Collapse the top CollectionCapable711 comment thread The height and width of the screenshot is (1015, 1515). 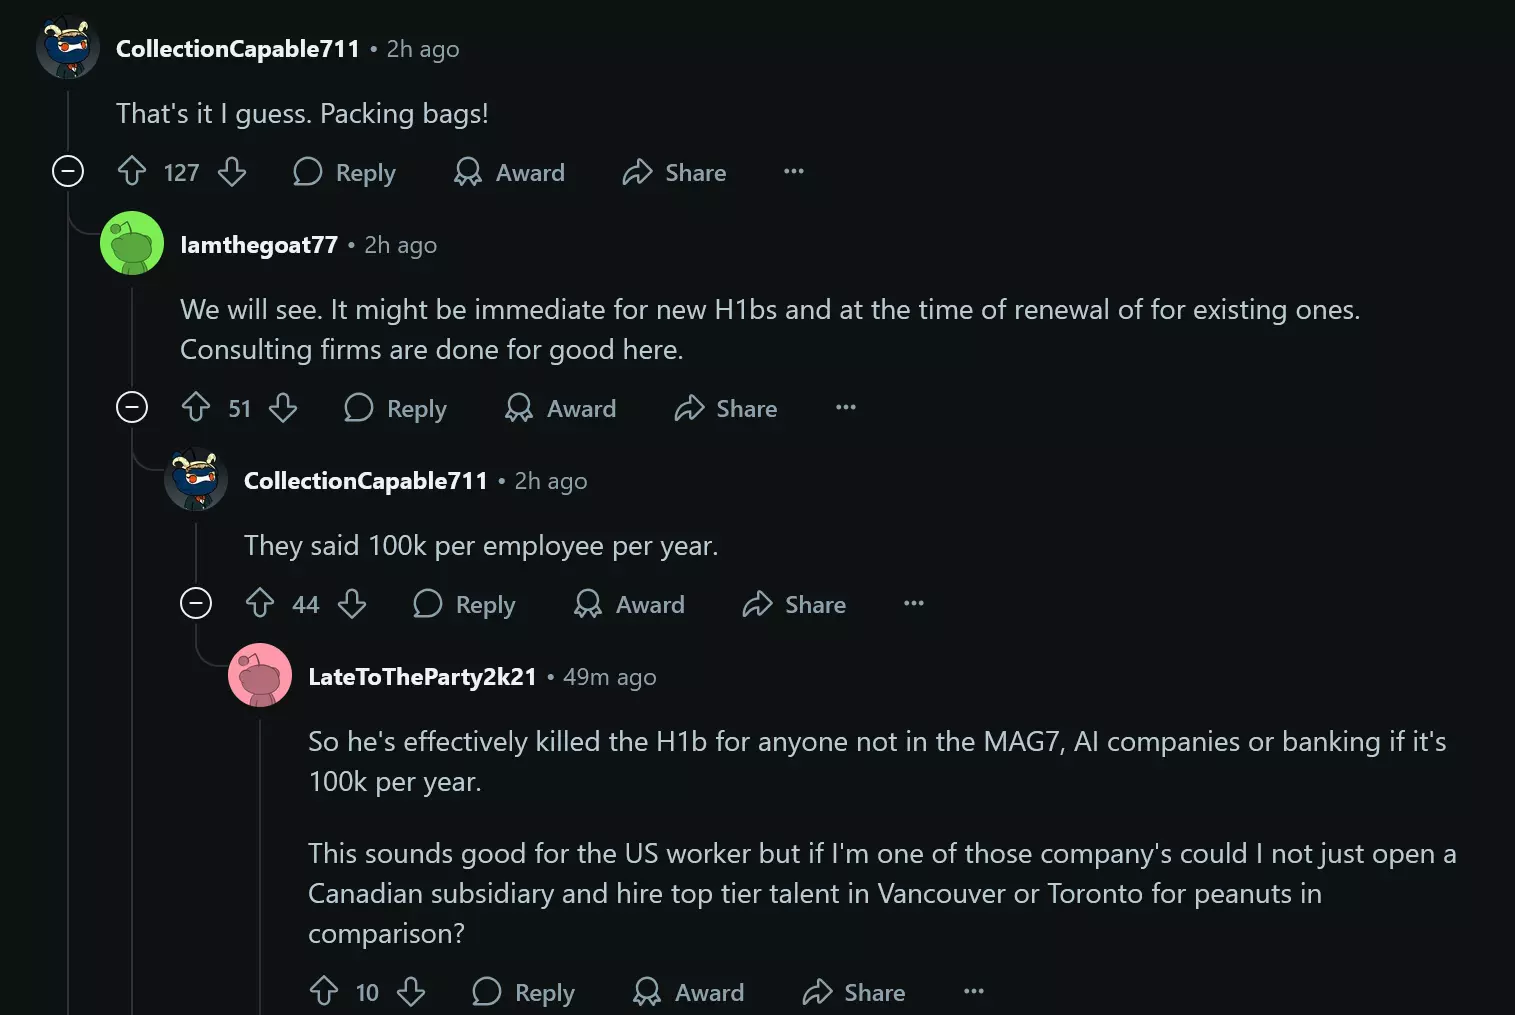point(68,172)
